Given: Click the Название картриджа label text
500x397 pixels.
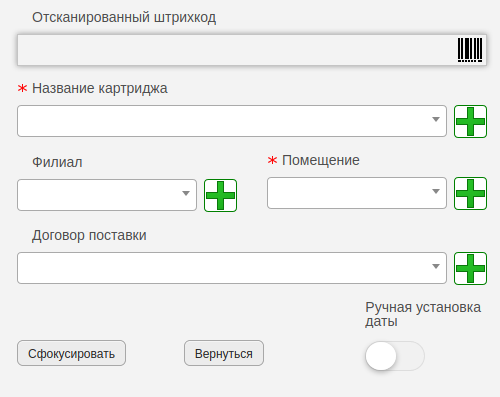Looking at the screenshot, I should coord(100,88).
